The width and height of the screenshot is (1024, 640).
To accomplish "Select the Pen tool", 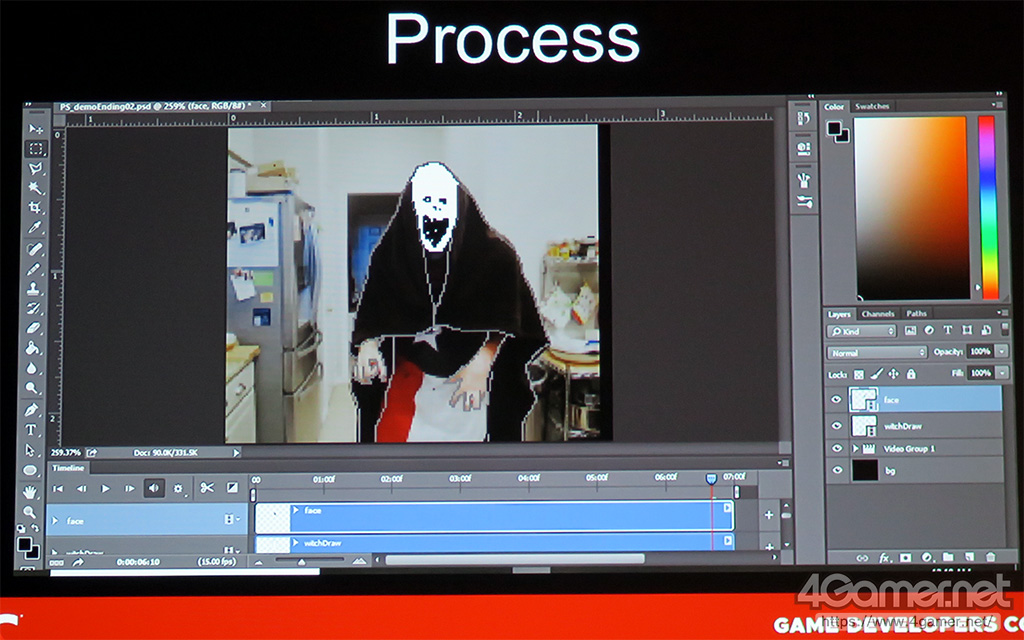I will (31, 409).
